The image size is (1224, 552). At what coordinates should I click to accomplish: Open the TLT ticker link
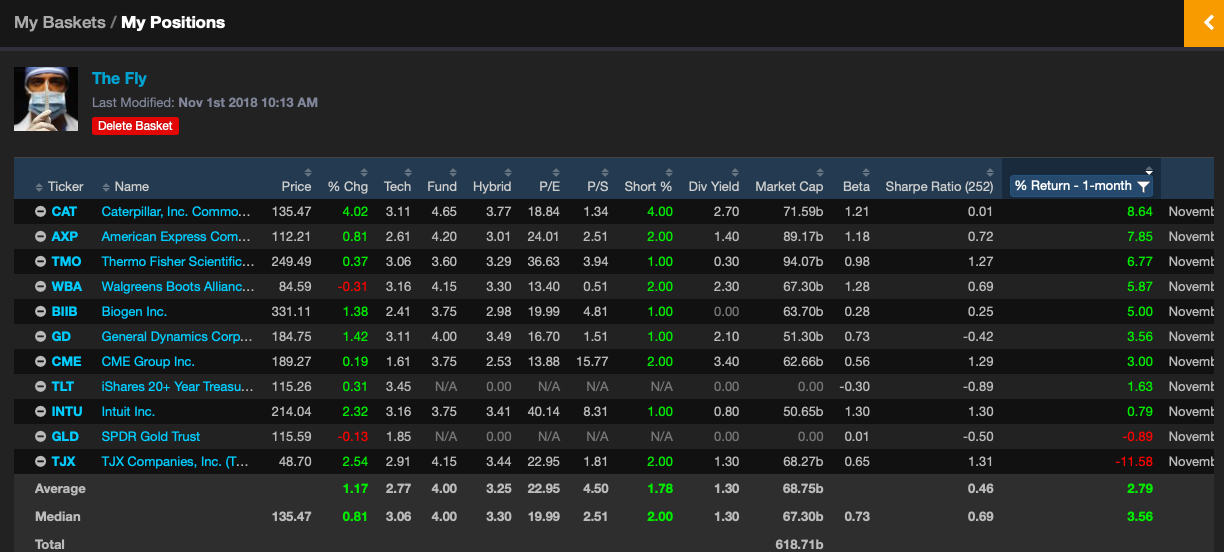pyautogui.click(x=63, y=387)
